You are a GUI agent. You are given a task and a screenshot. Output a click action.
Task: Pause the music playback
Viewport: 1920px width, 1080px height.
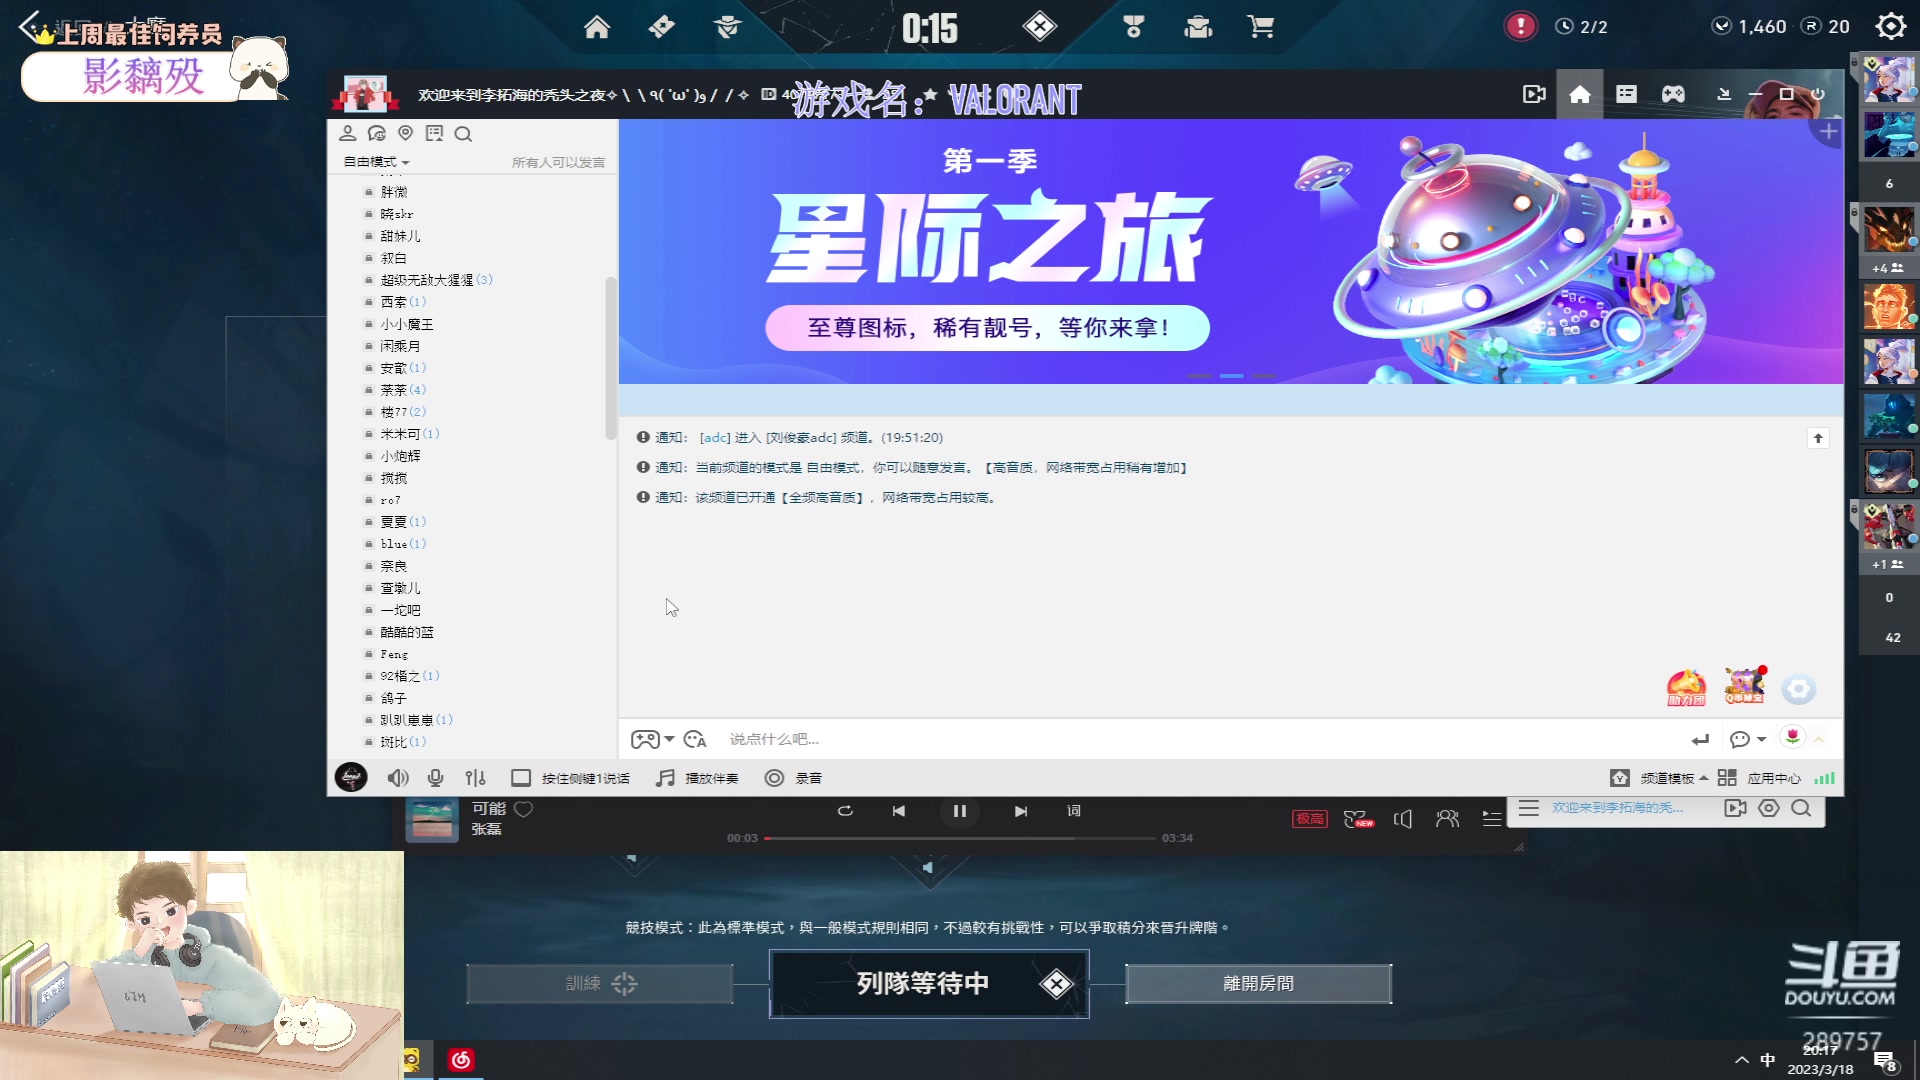tap(959, 811)
